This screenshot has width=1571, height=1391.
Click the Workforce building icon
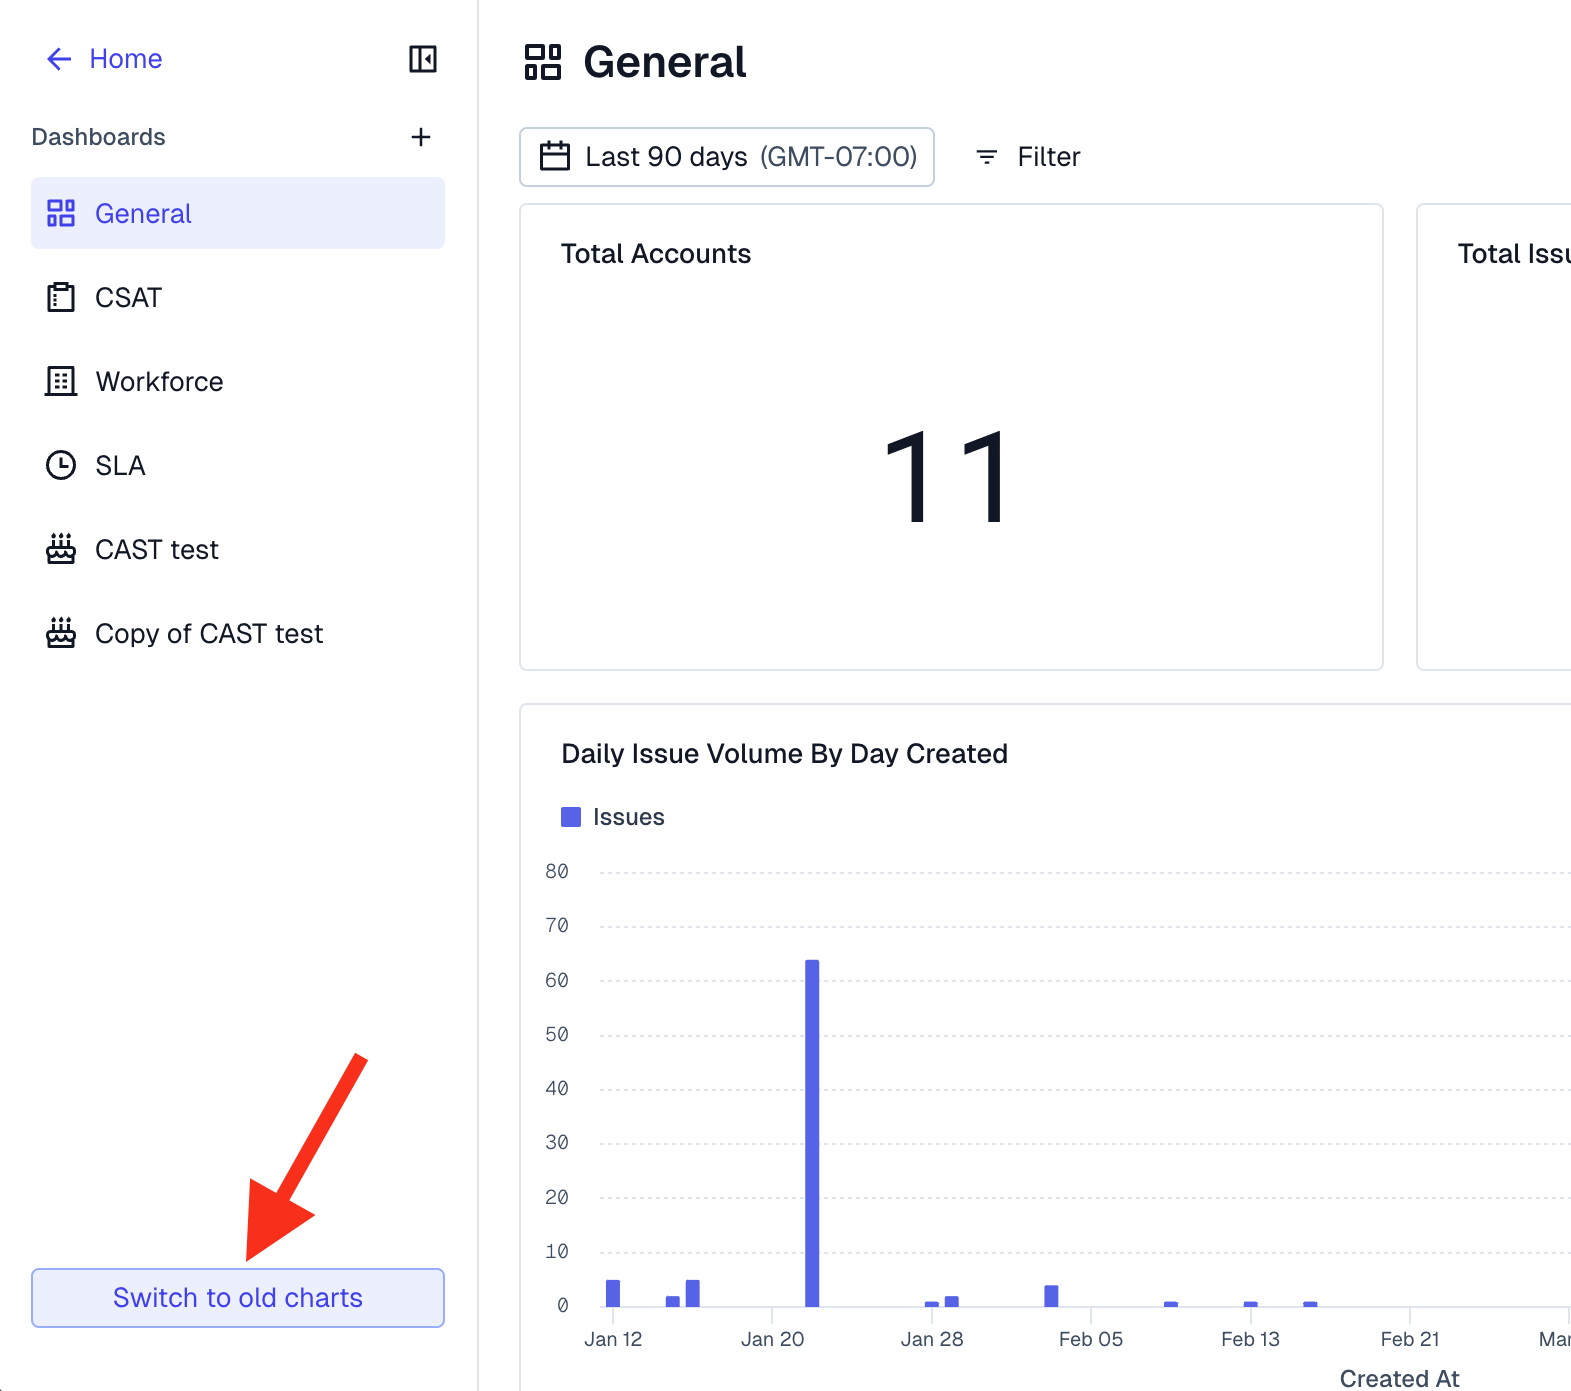pyautogui.click(x=61, y=382)
